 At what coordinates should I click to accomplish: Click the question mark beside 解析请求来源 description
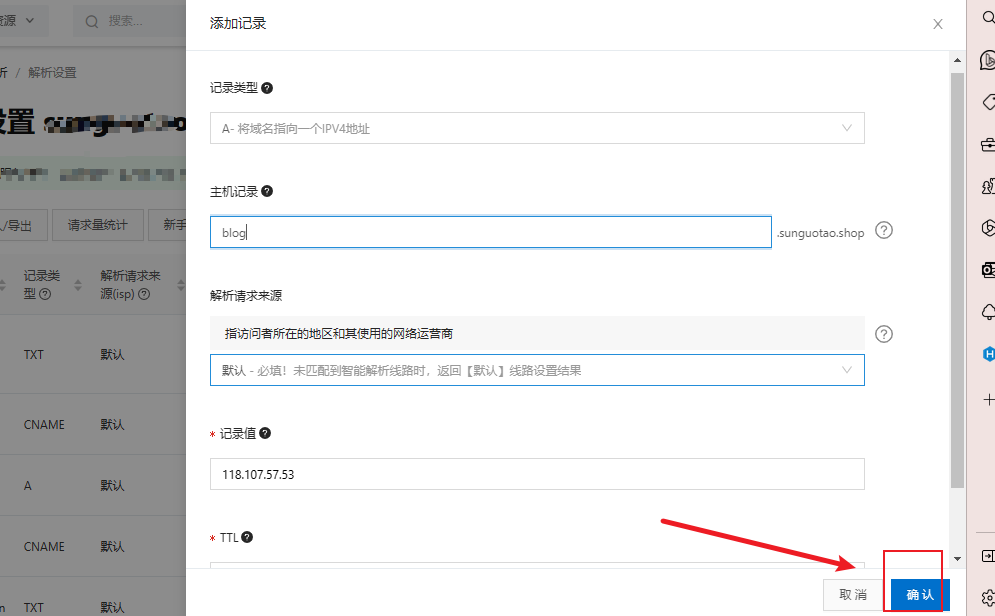(x=883, y=334)
